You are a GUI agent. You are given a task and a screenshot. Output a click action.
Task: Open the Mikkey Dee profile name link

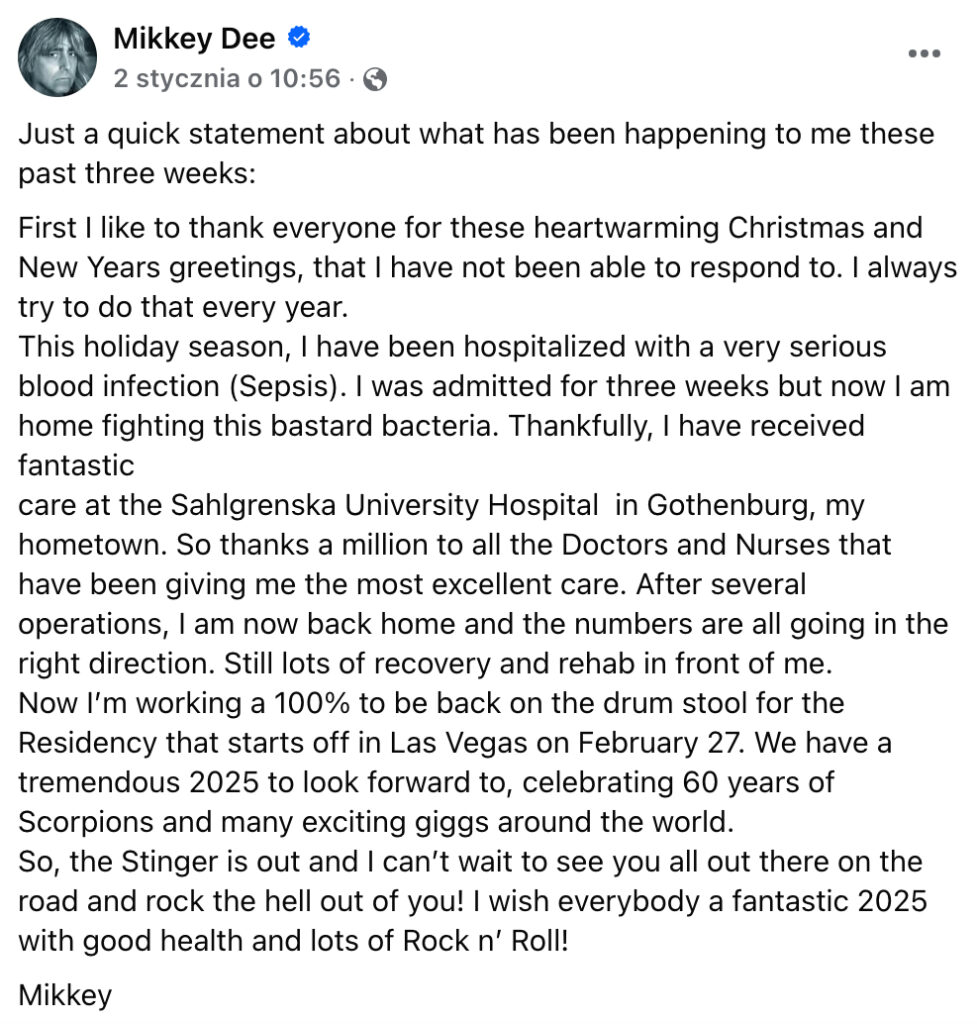(196, 39)
